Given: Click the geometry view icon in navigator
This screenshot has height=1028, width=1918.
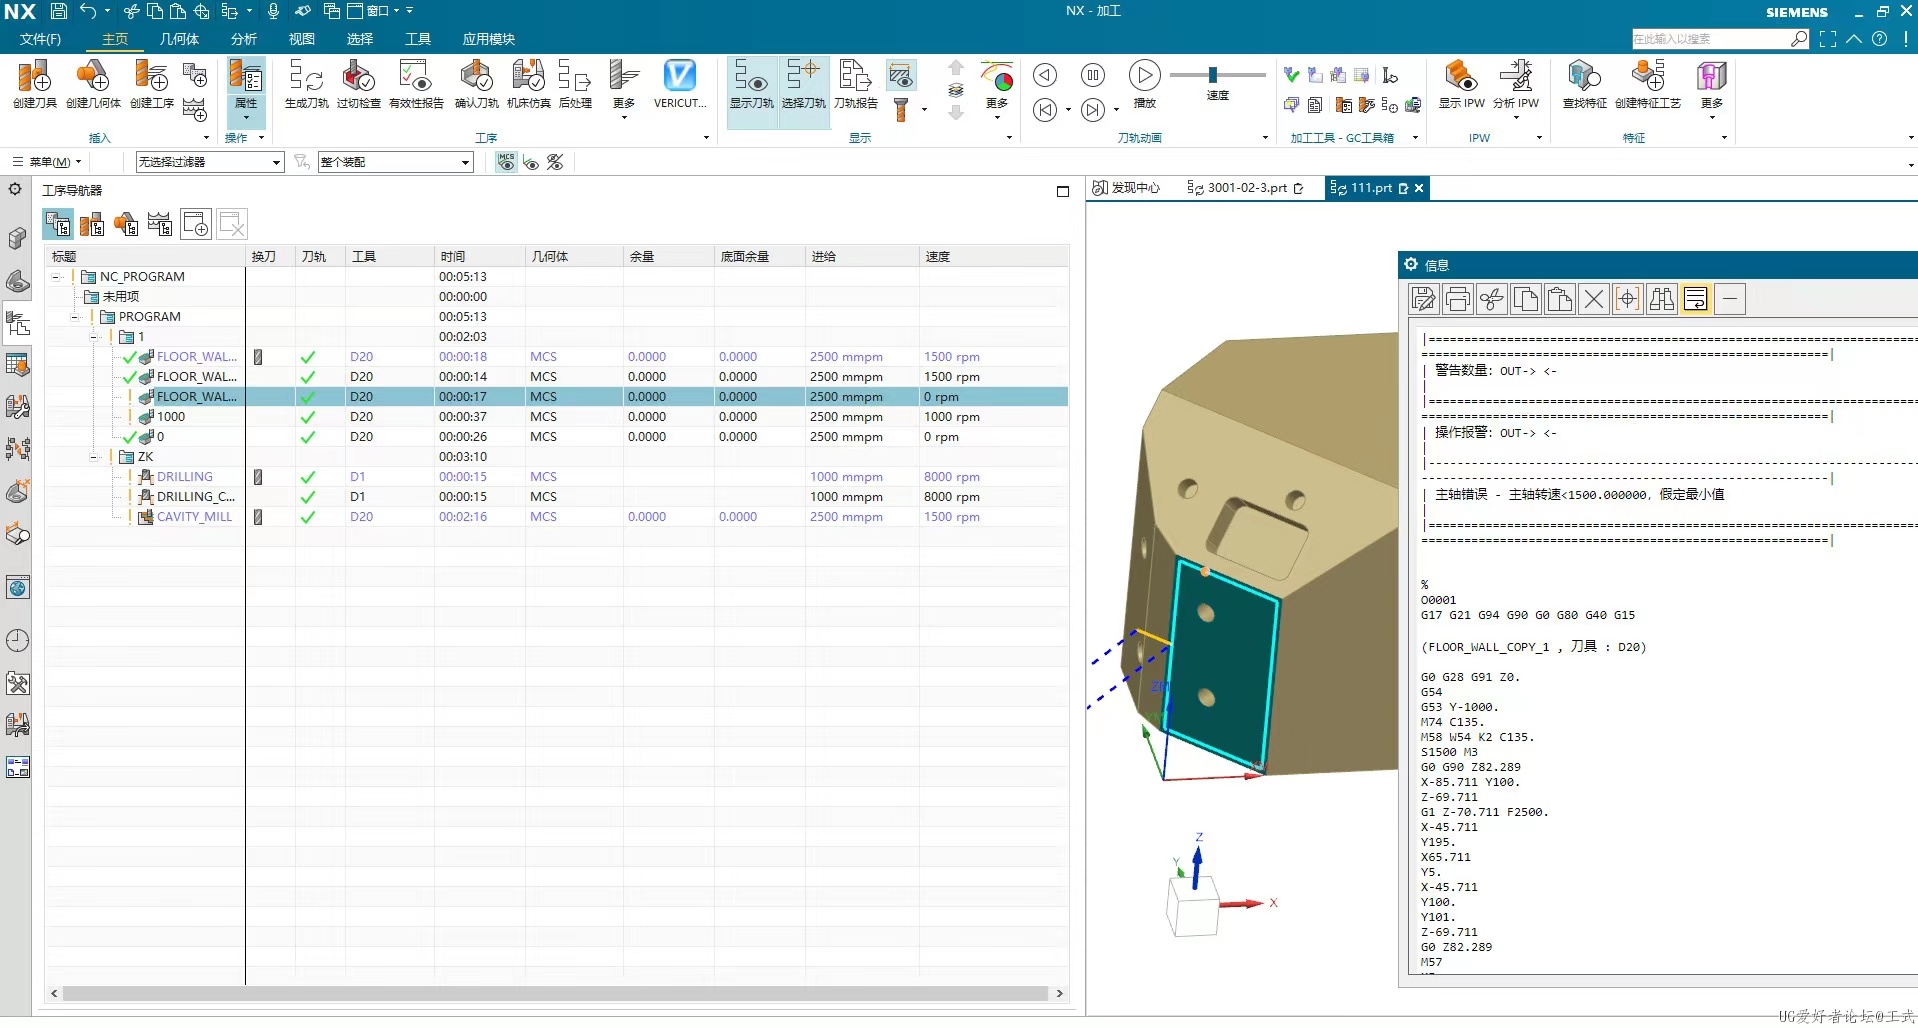Looking at the screenshot, I should pos(126,224).
